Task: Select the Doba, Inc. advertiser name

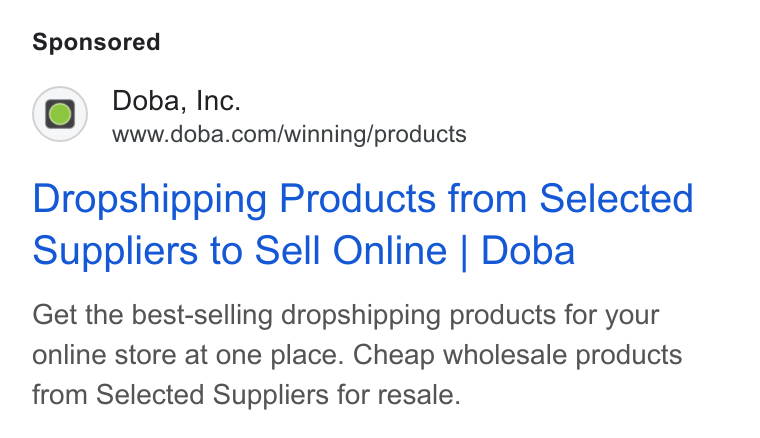Action: coord(176,101)
